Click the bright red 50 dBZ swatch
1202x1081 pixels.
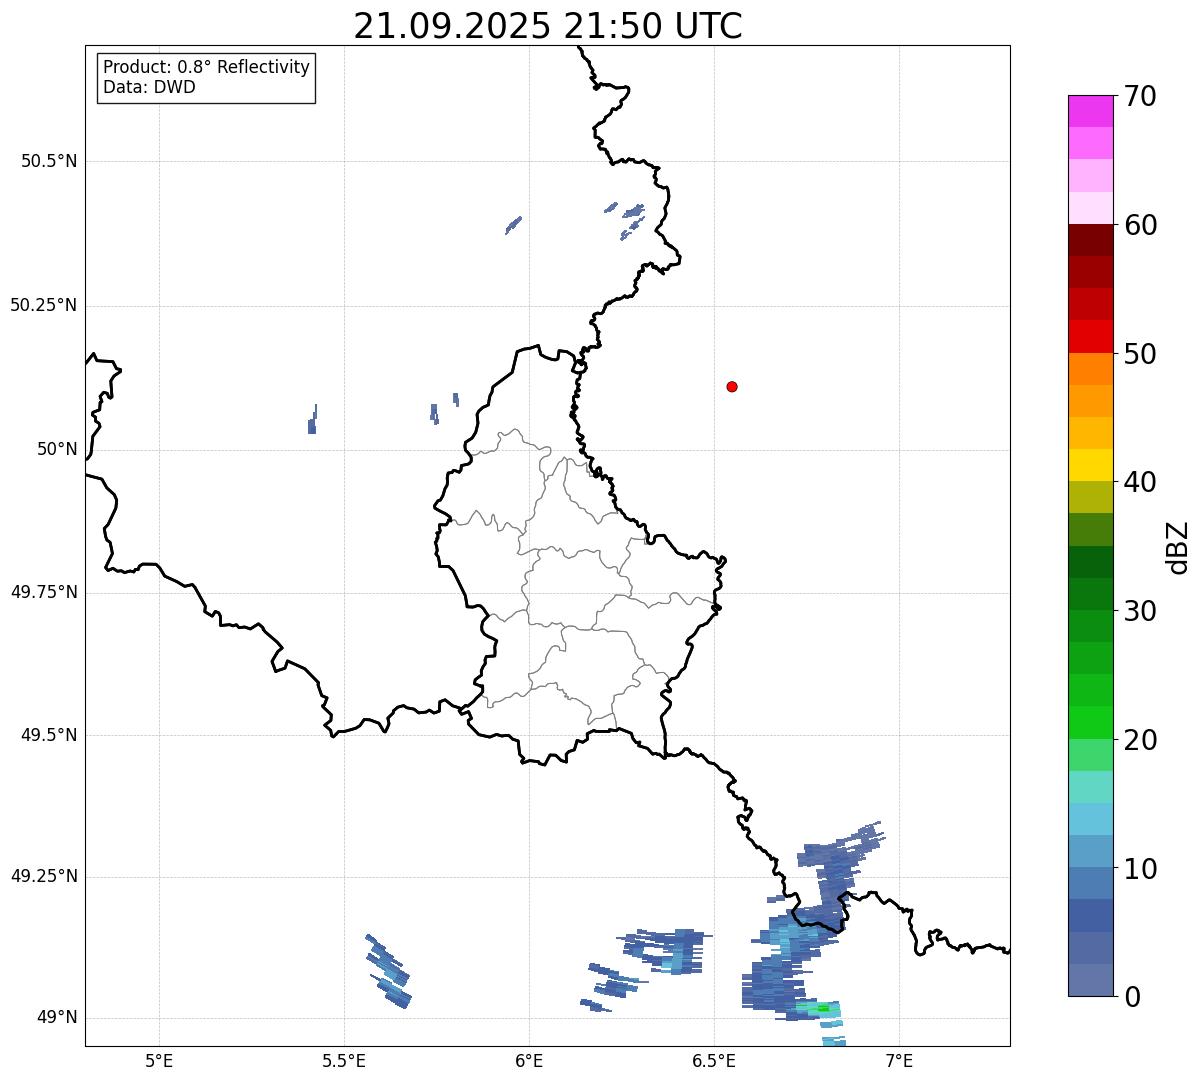pyautogui.click(x=1090, y=337)
